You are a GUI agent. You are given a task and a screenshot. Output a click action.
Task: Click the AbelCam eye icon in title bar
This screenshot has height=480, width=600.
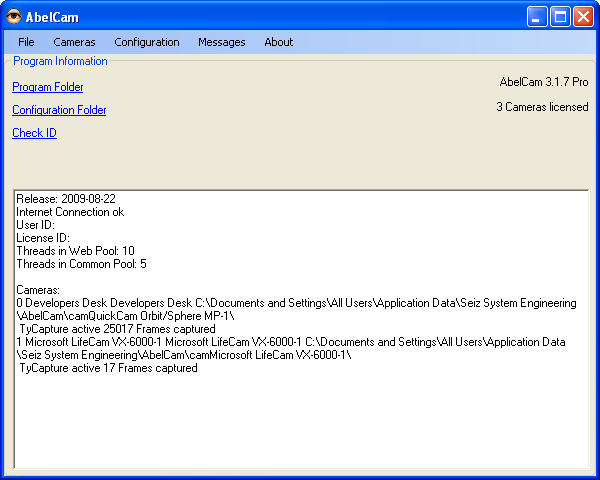14,16
